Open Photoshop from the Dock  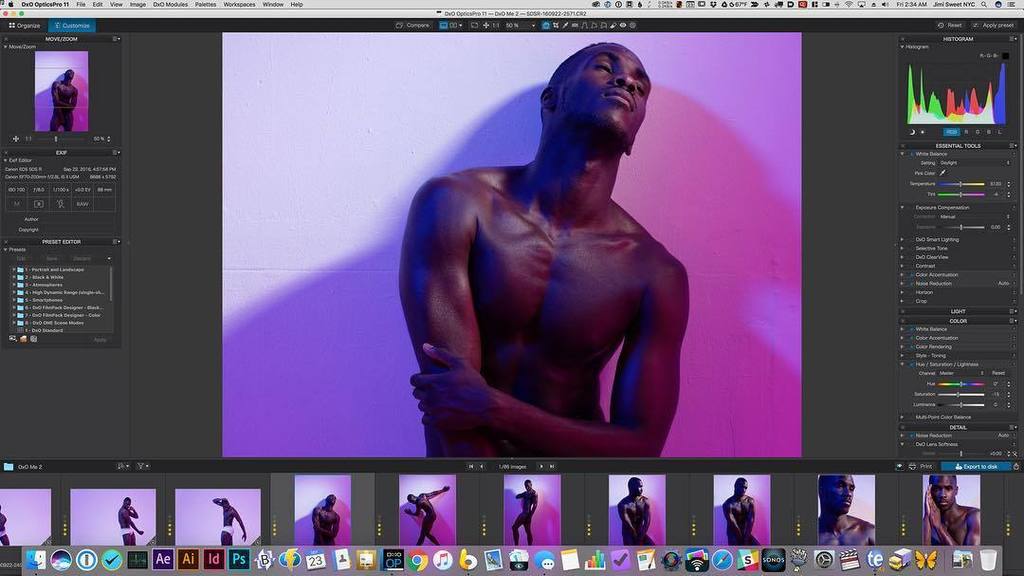point(239,560)
